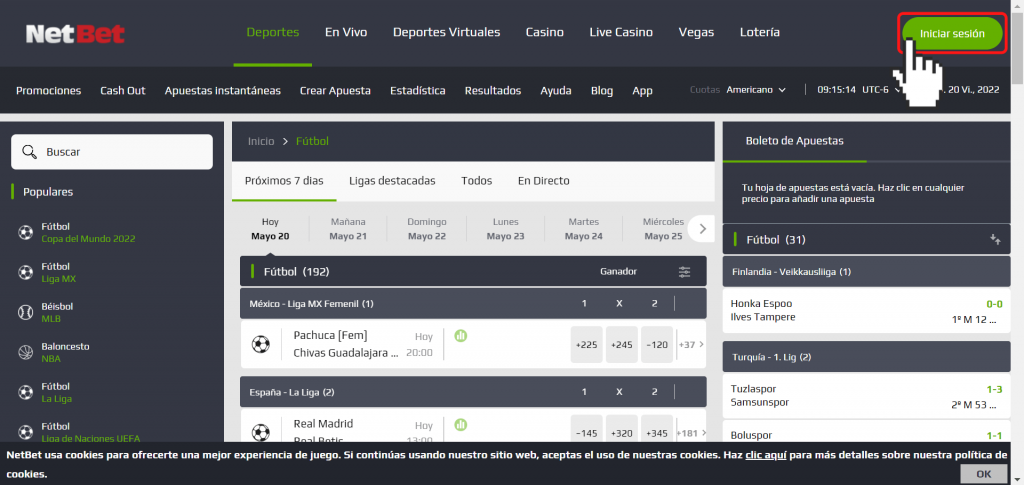Click the sort arrows icon in Fútbol (31)
Viewport: 1024px width, 485px height.
pyautogui.click(x=995, y=240)
